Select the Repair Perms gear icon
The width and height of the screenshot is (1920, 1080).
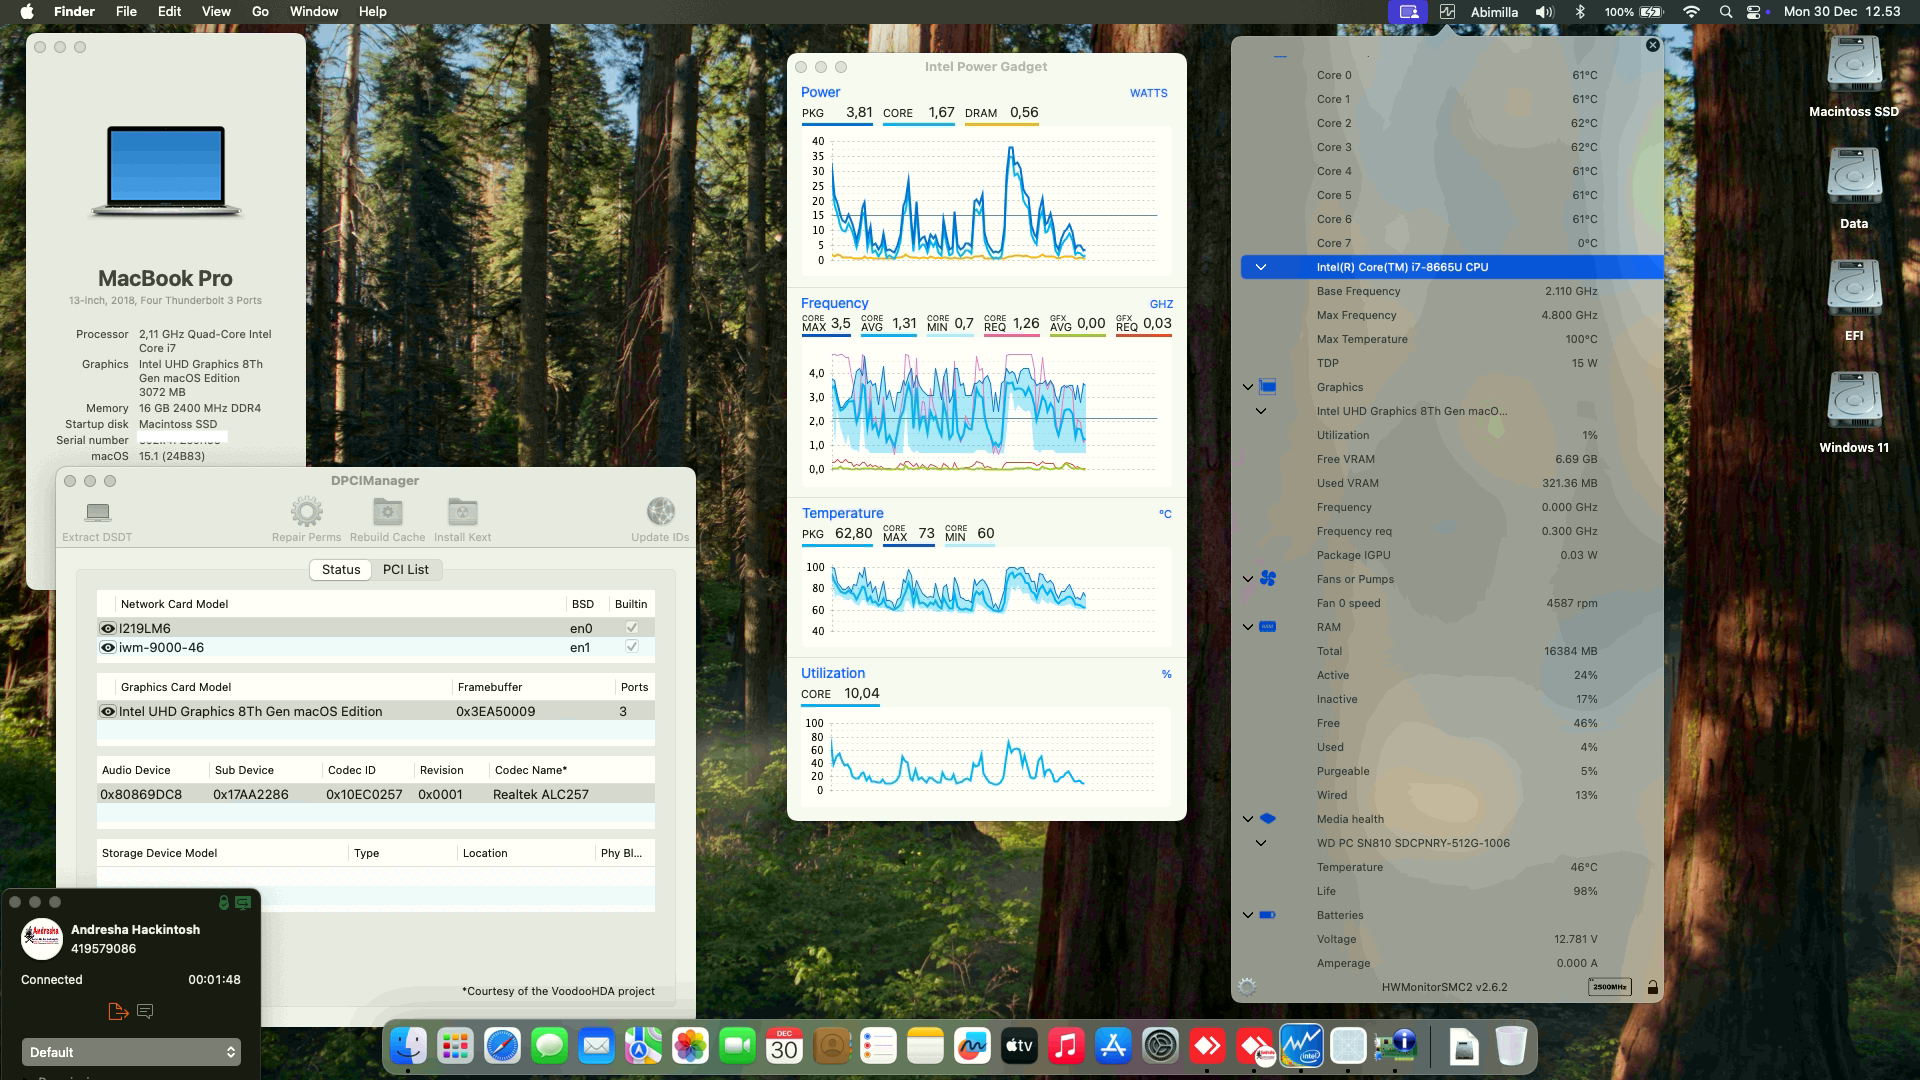(306, 512)
